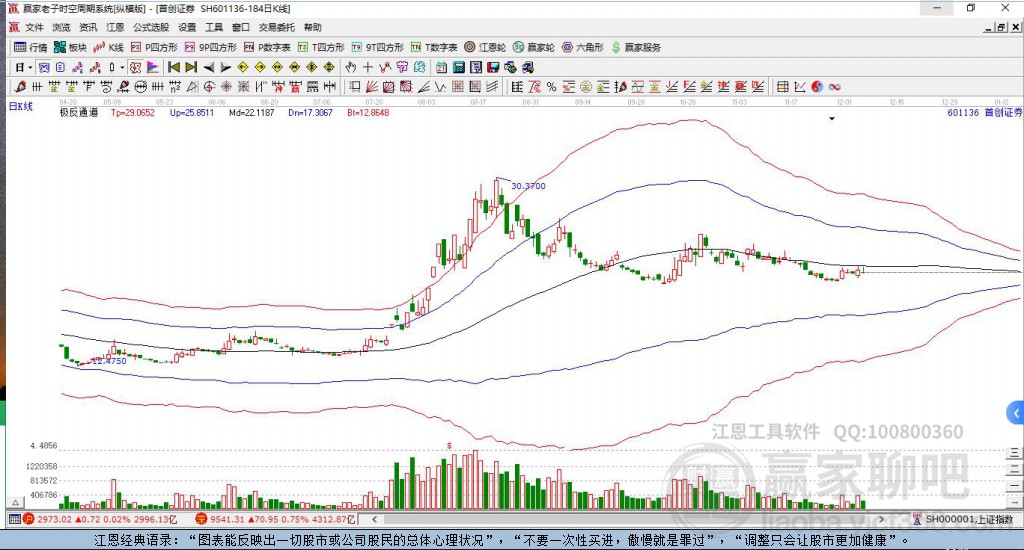Open the 设置 menu
This screenshot has width=1024, height=550.
tap(187, 27)
